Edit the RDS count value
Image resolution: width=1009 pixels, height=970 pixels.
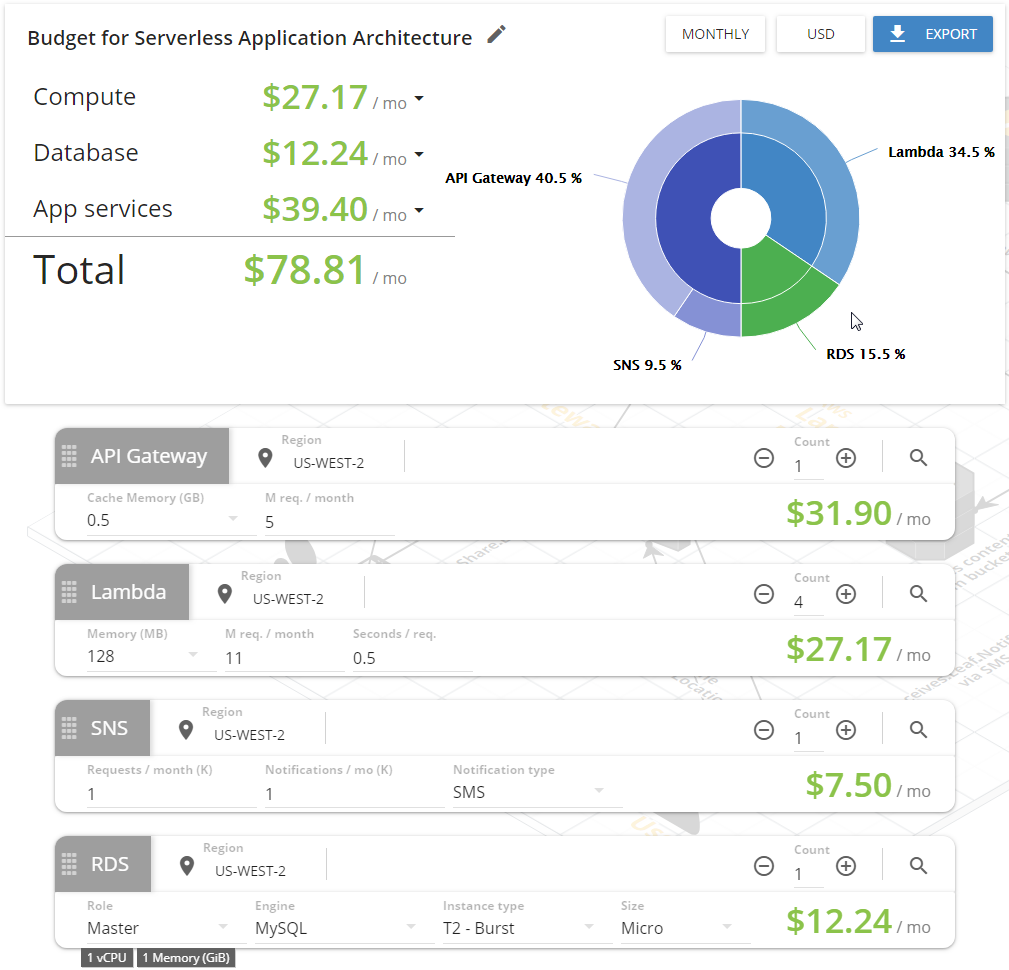808,873
